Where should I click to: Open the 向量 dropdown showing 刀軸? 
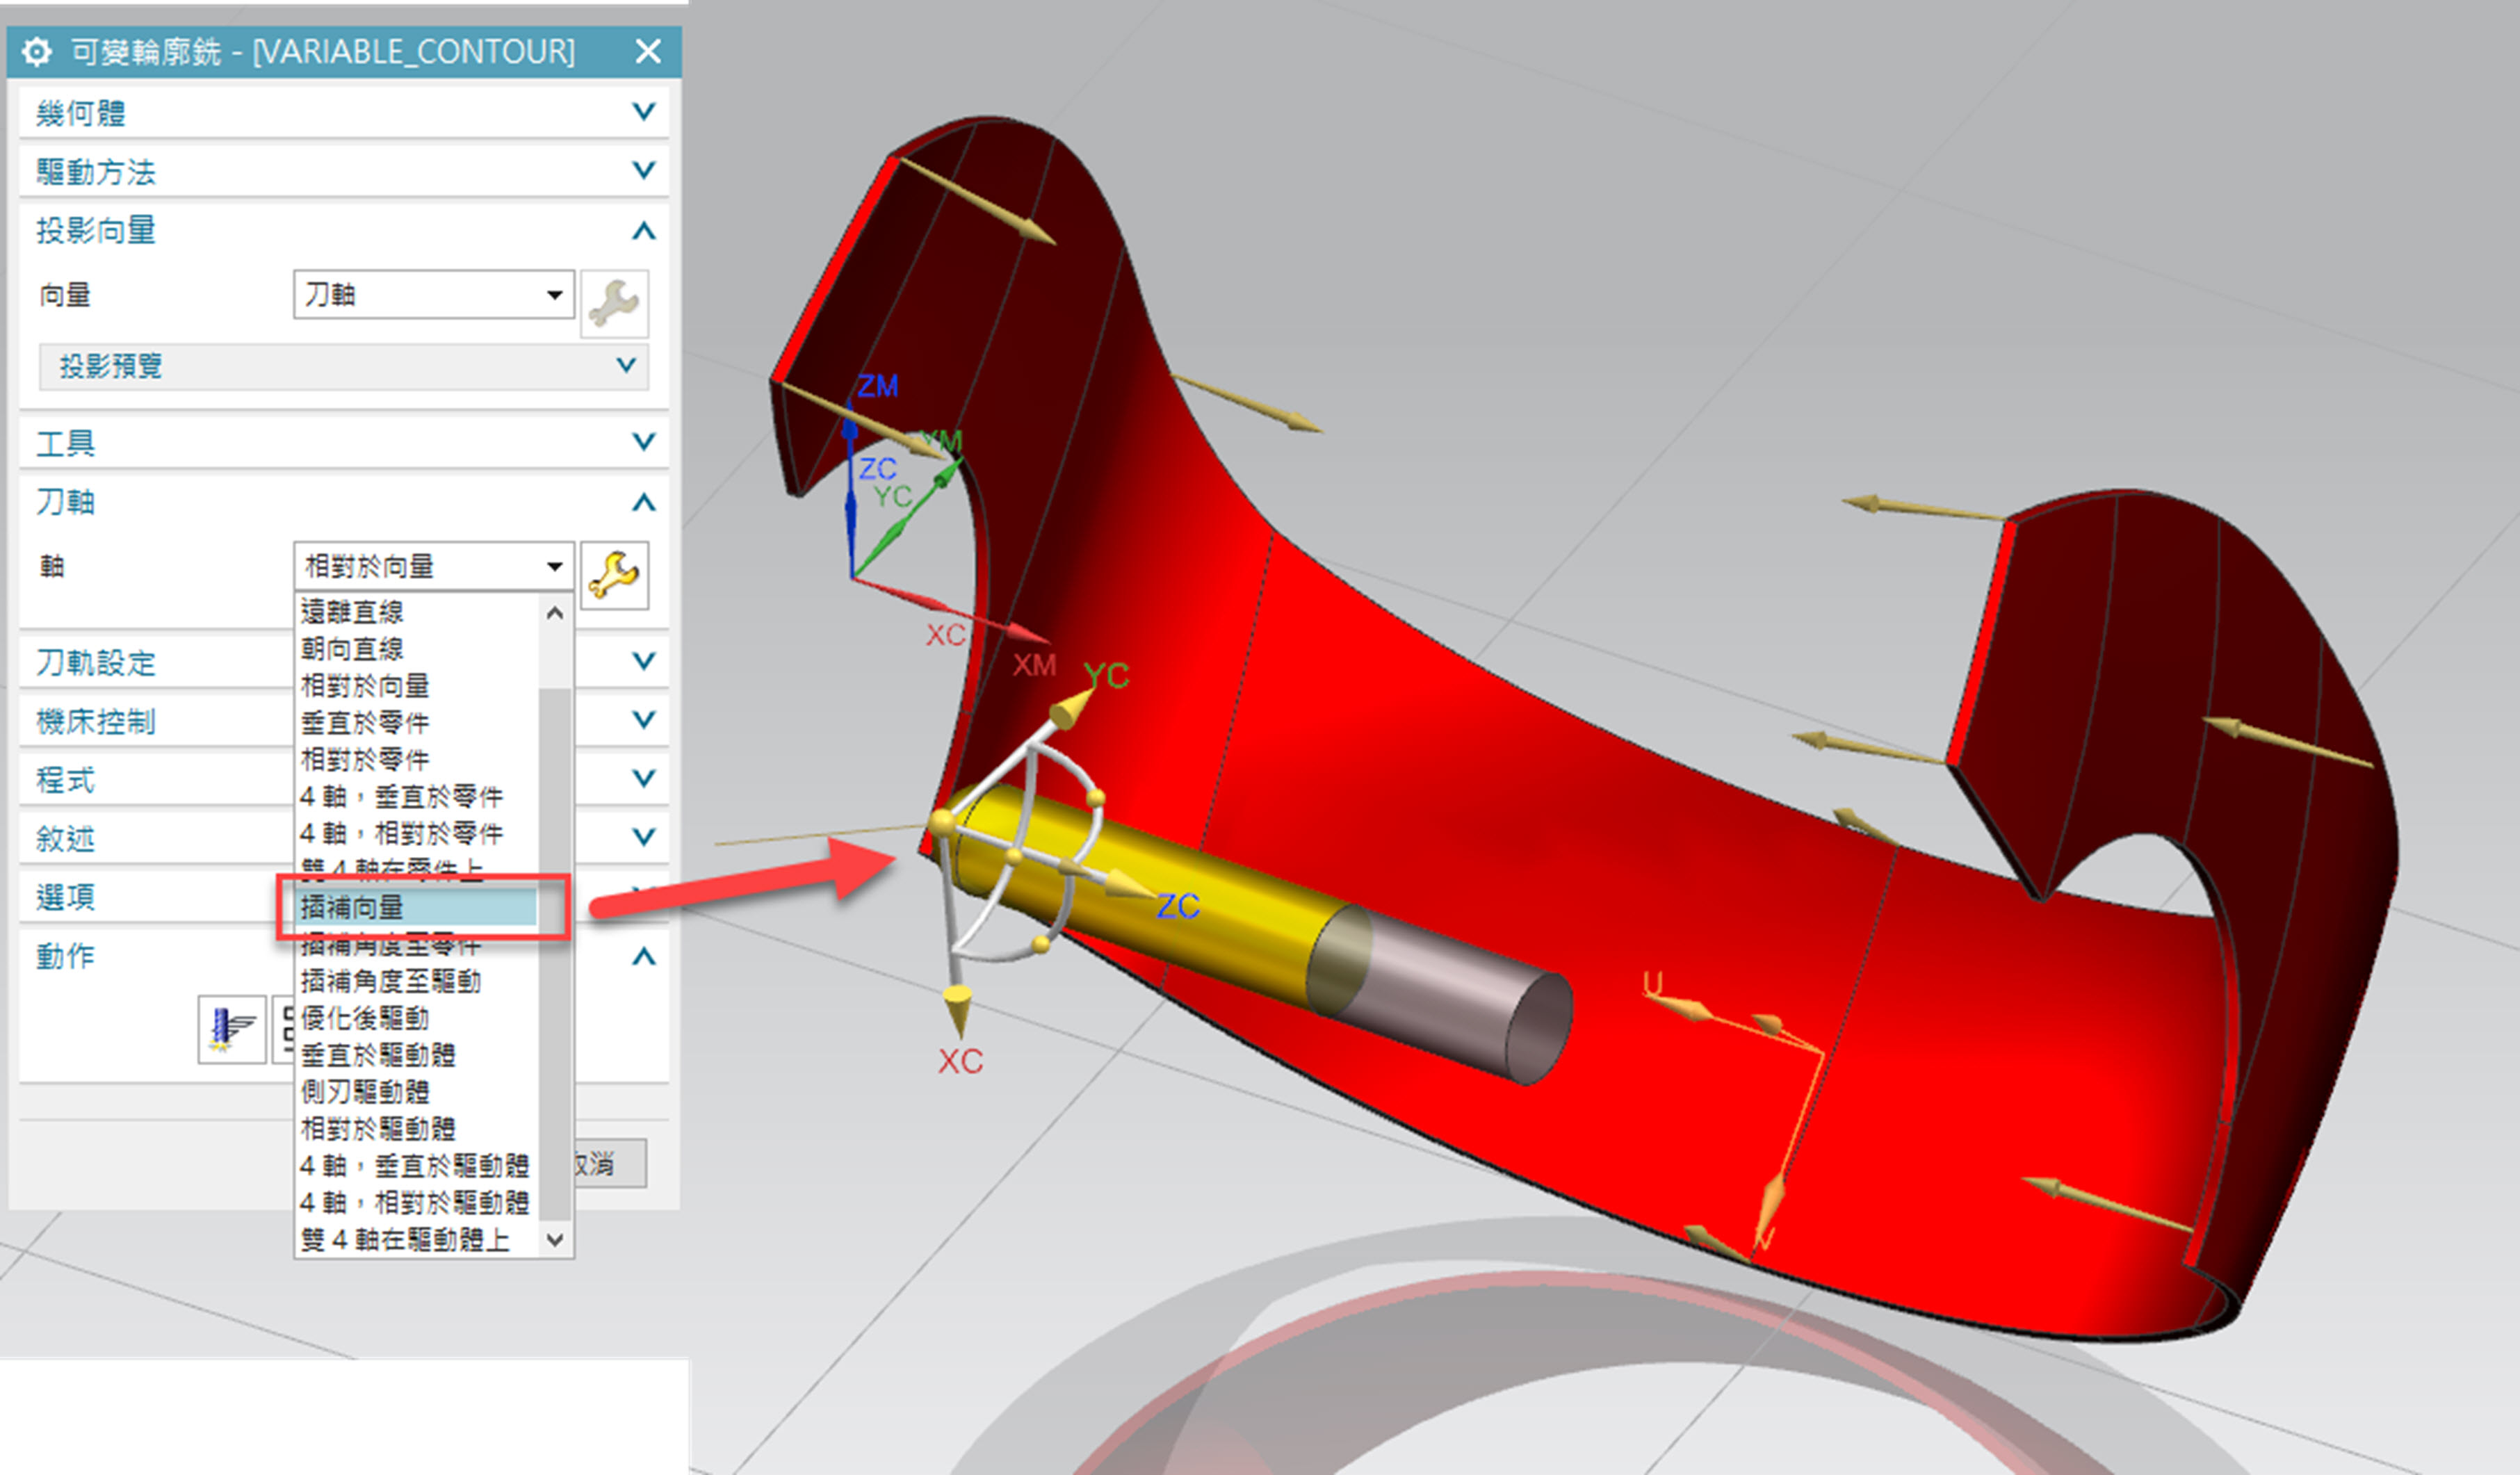433,294
